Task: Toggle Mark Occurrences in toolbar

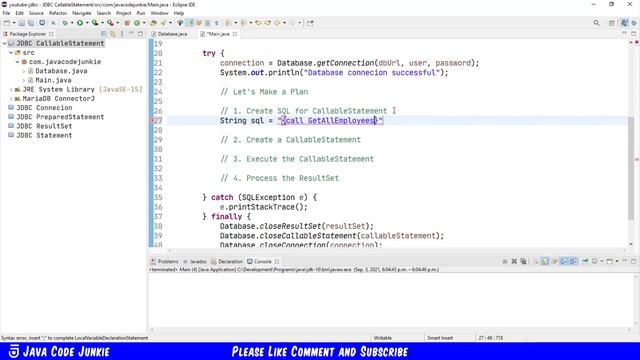Action: (190, 23)
